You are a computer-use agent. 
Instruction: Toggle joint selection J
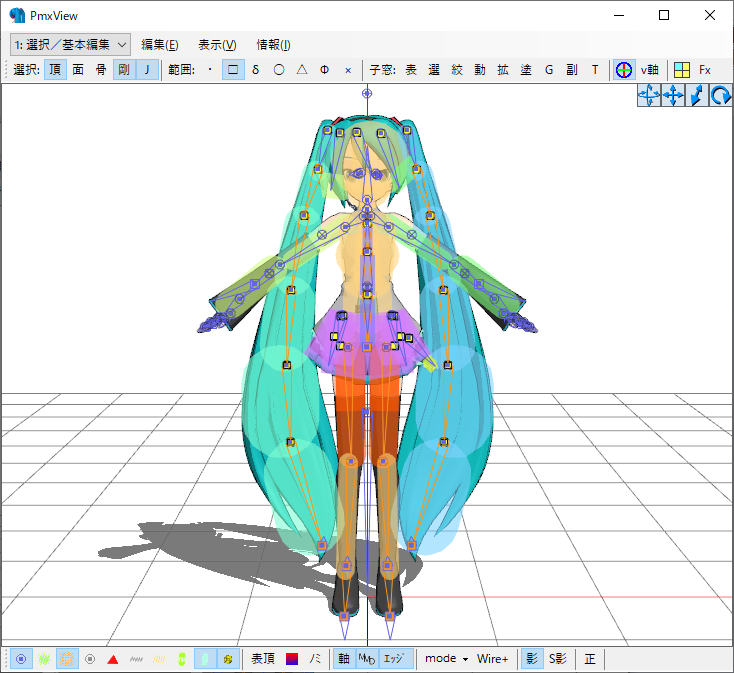[x=147, y=70]
